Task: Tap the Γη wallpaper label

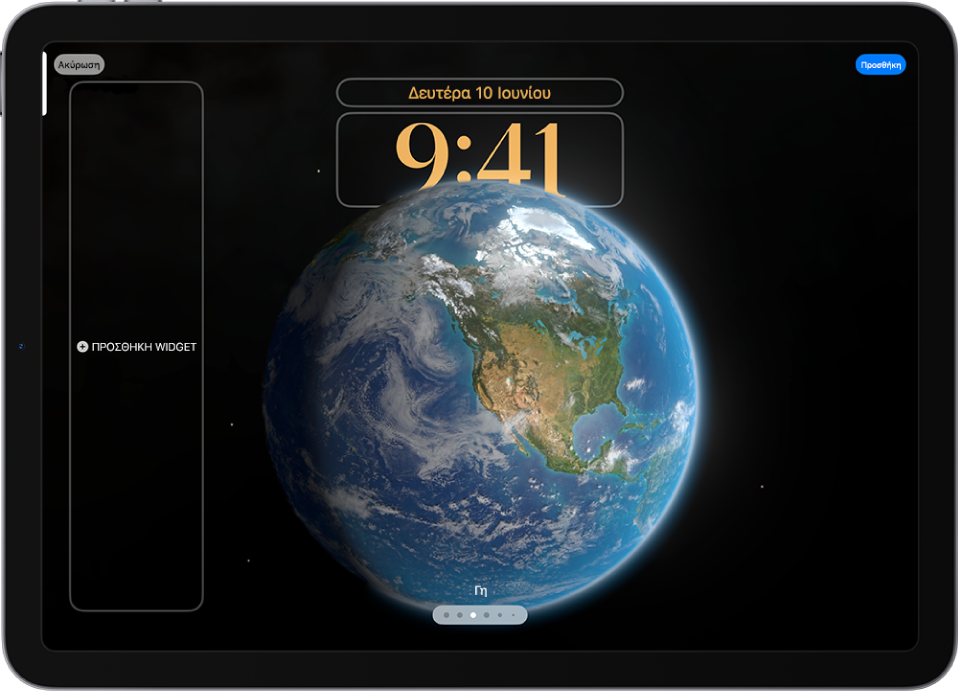Action: (x=480, y=591)
